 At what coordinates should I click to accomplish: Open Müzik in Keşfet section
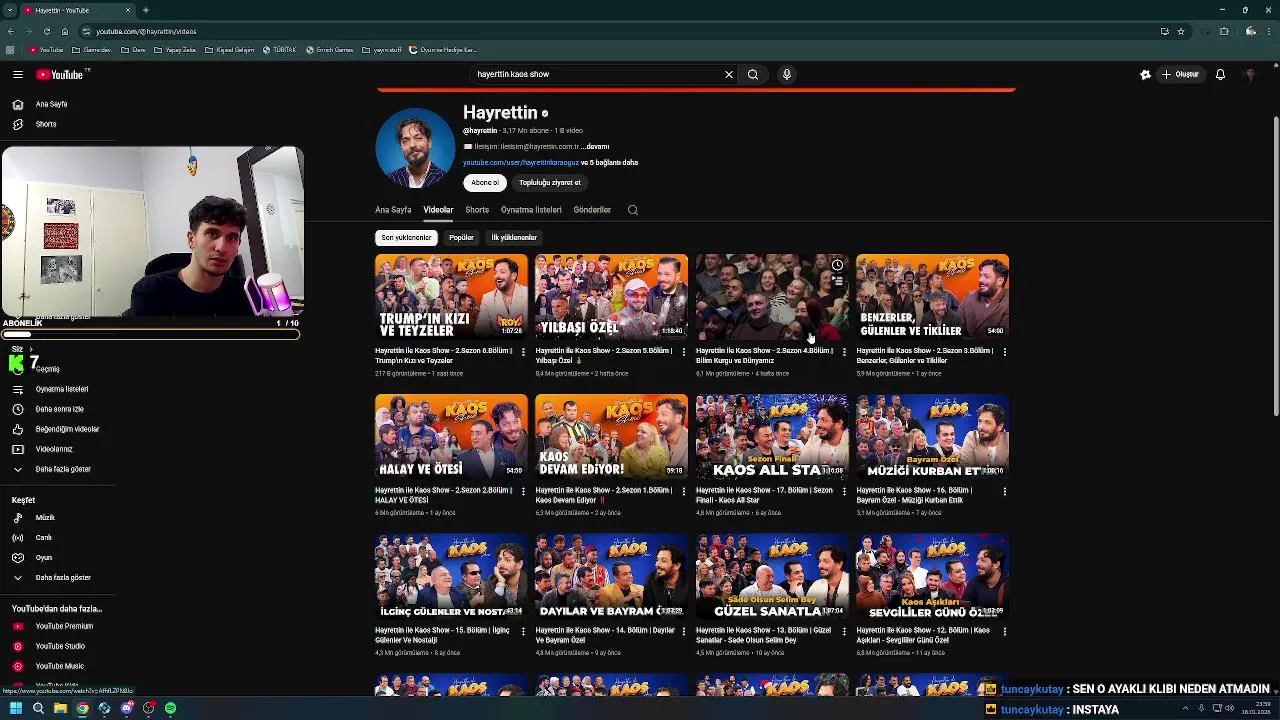click(x=45, y=518)
